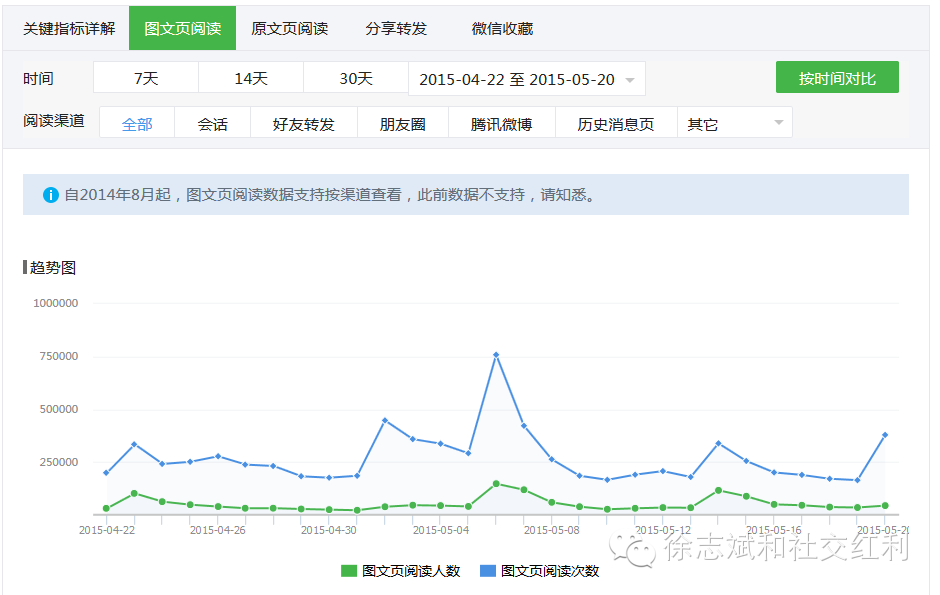This screenshot has height=595, width=940.
Task: Click the green peak point under the blue maximum
Action: click(496, 484)
